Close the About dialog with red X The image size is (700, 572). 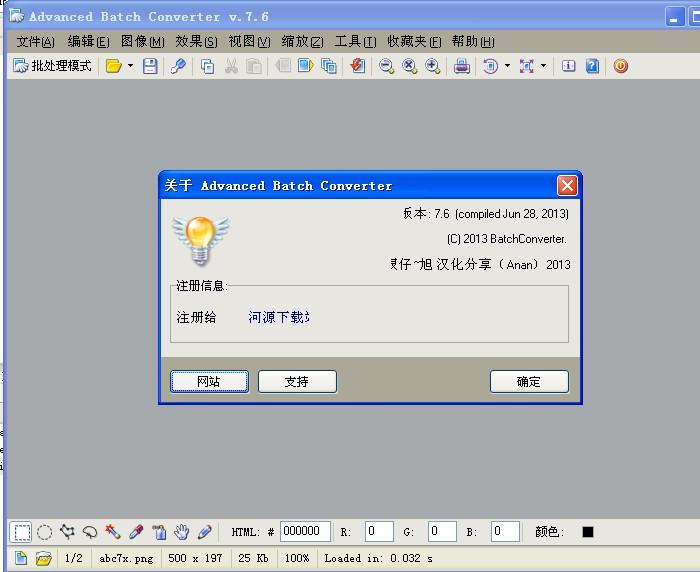pyautogui.click(x=567, y=185)
